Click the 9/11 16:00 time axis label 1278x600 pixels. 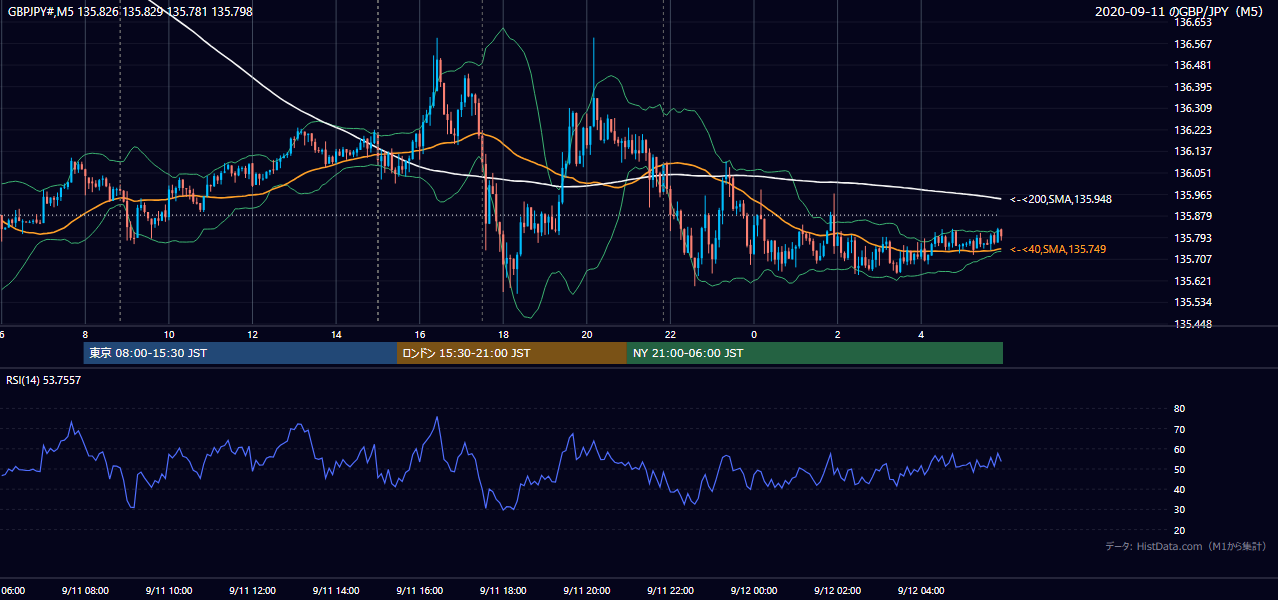pos(420,590)
